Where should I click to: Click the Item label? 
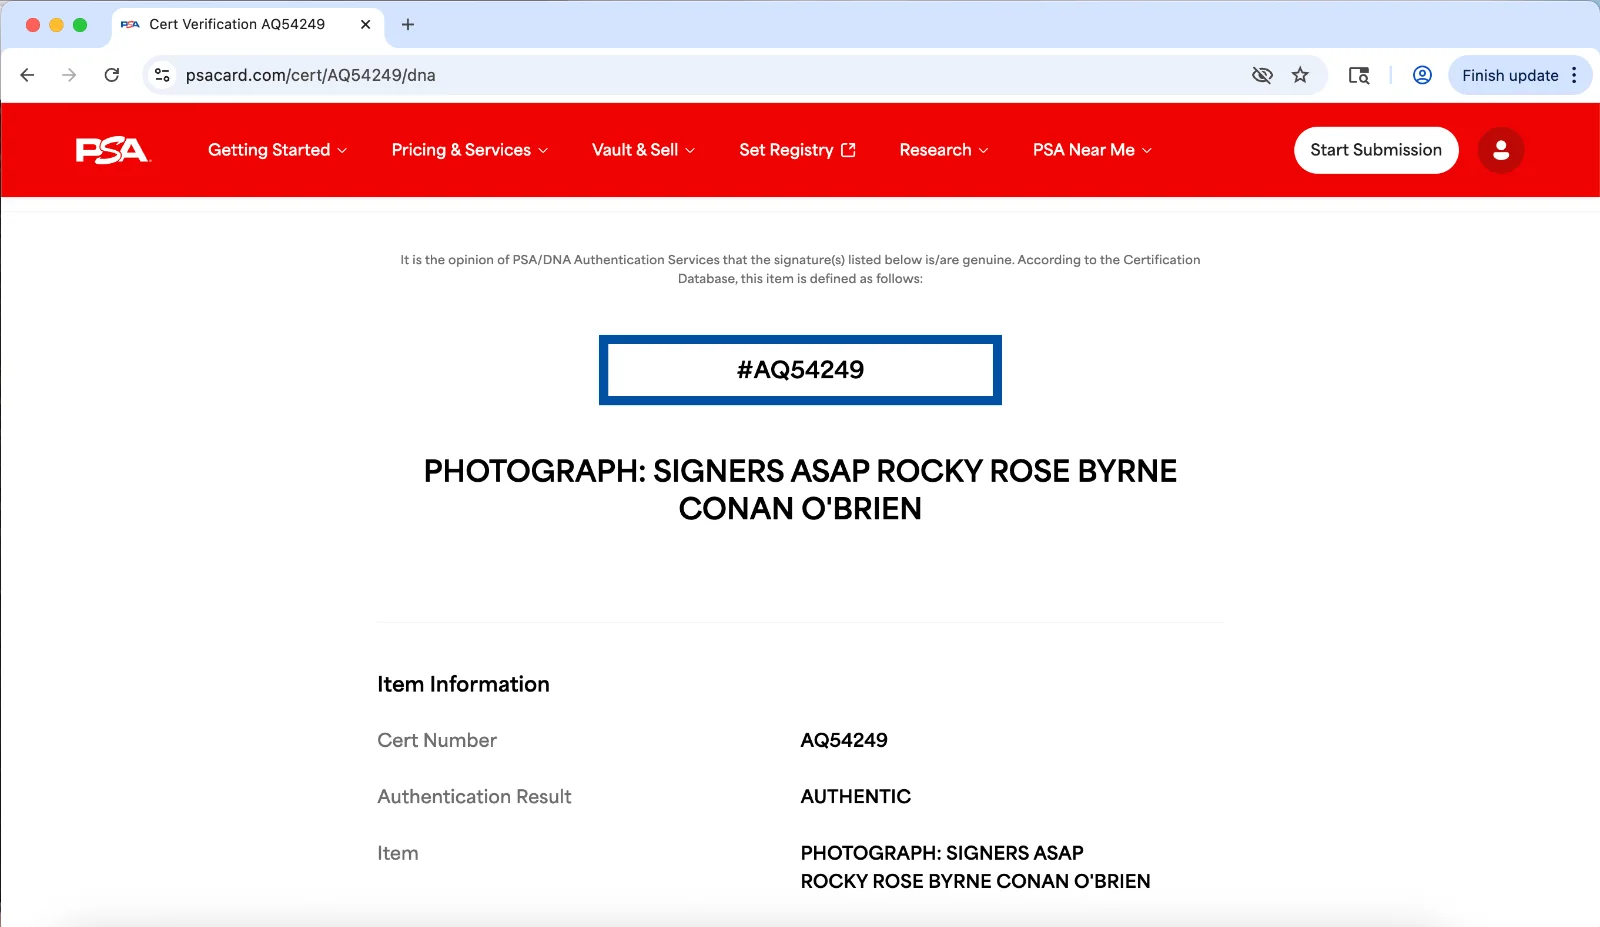(x=398, y=853)
